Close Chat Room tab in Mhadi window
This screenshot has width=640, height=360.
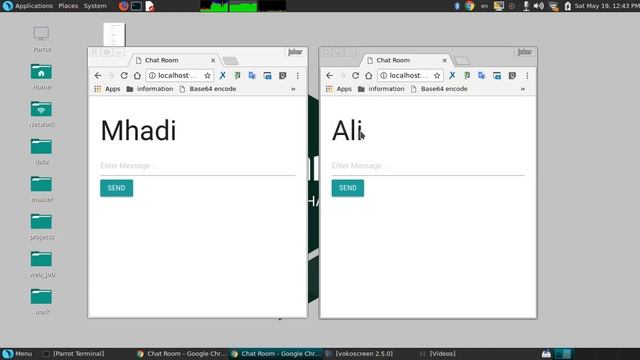213,60
